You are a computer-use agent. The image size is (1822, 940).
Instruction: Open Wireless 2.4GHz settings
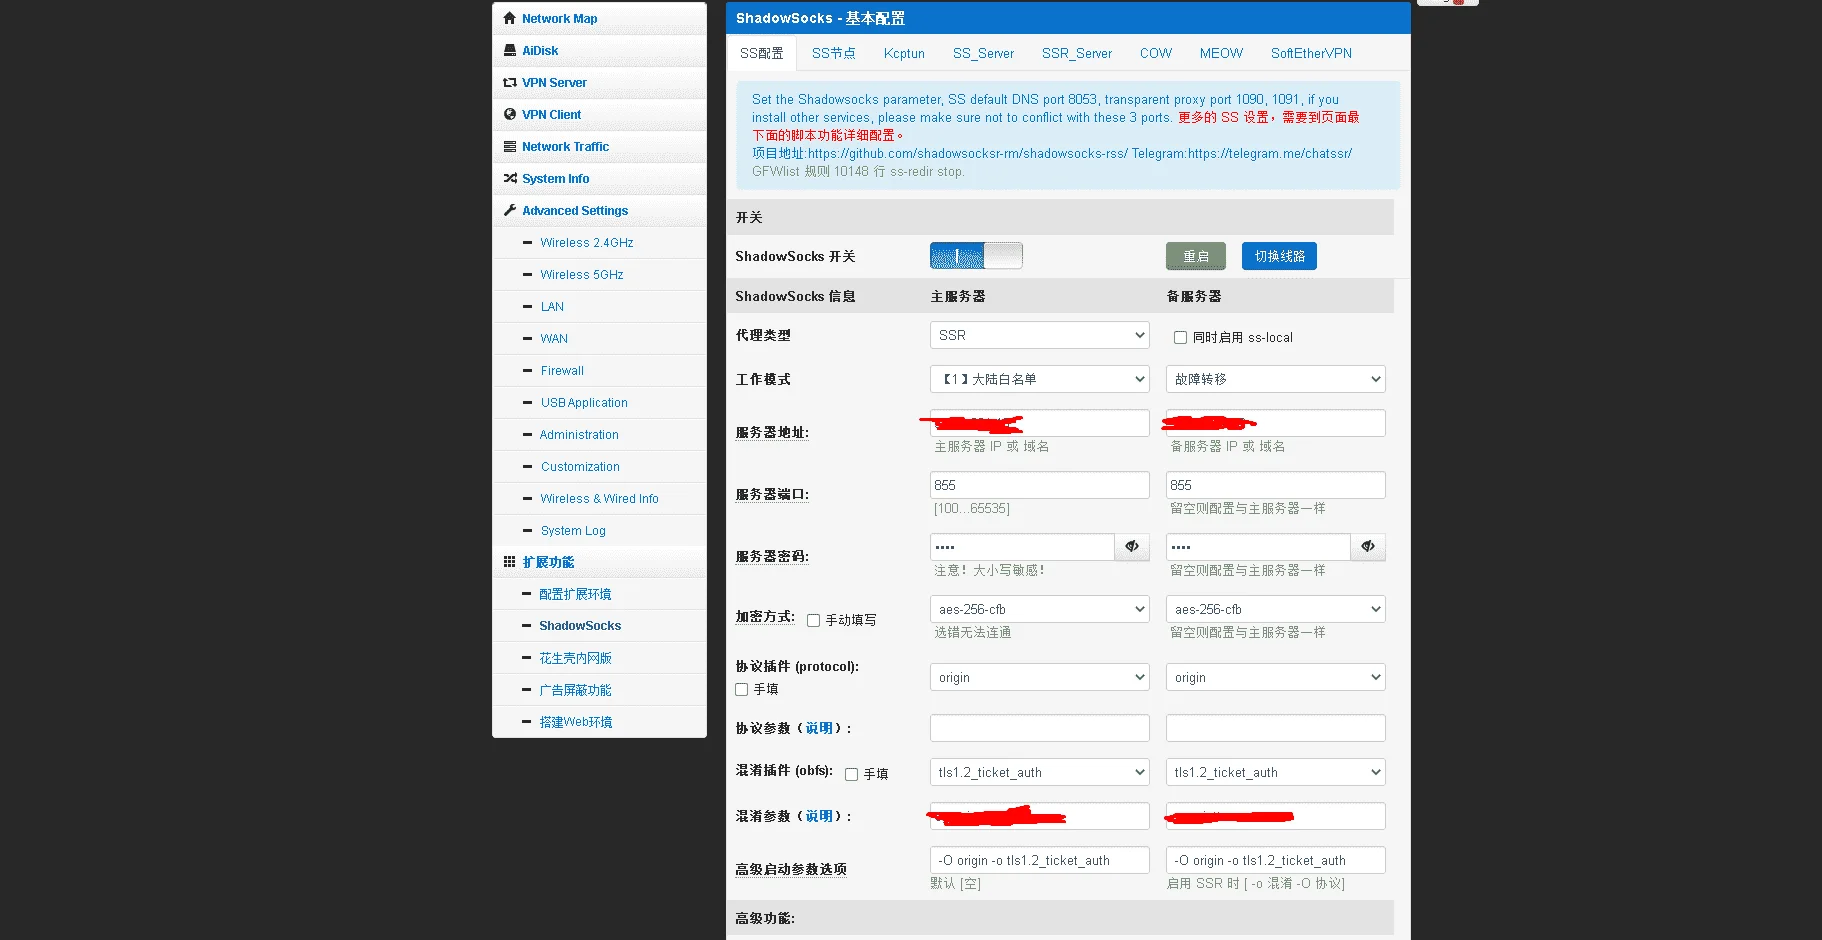click(x=587, y=242)
